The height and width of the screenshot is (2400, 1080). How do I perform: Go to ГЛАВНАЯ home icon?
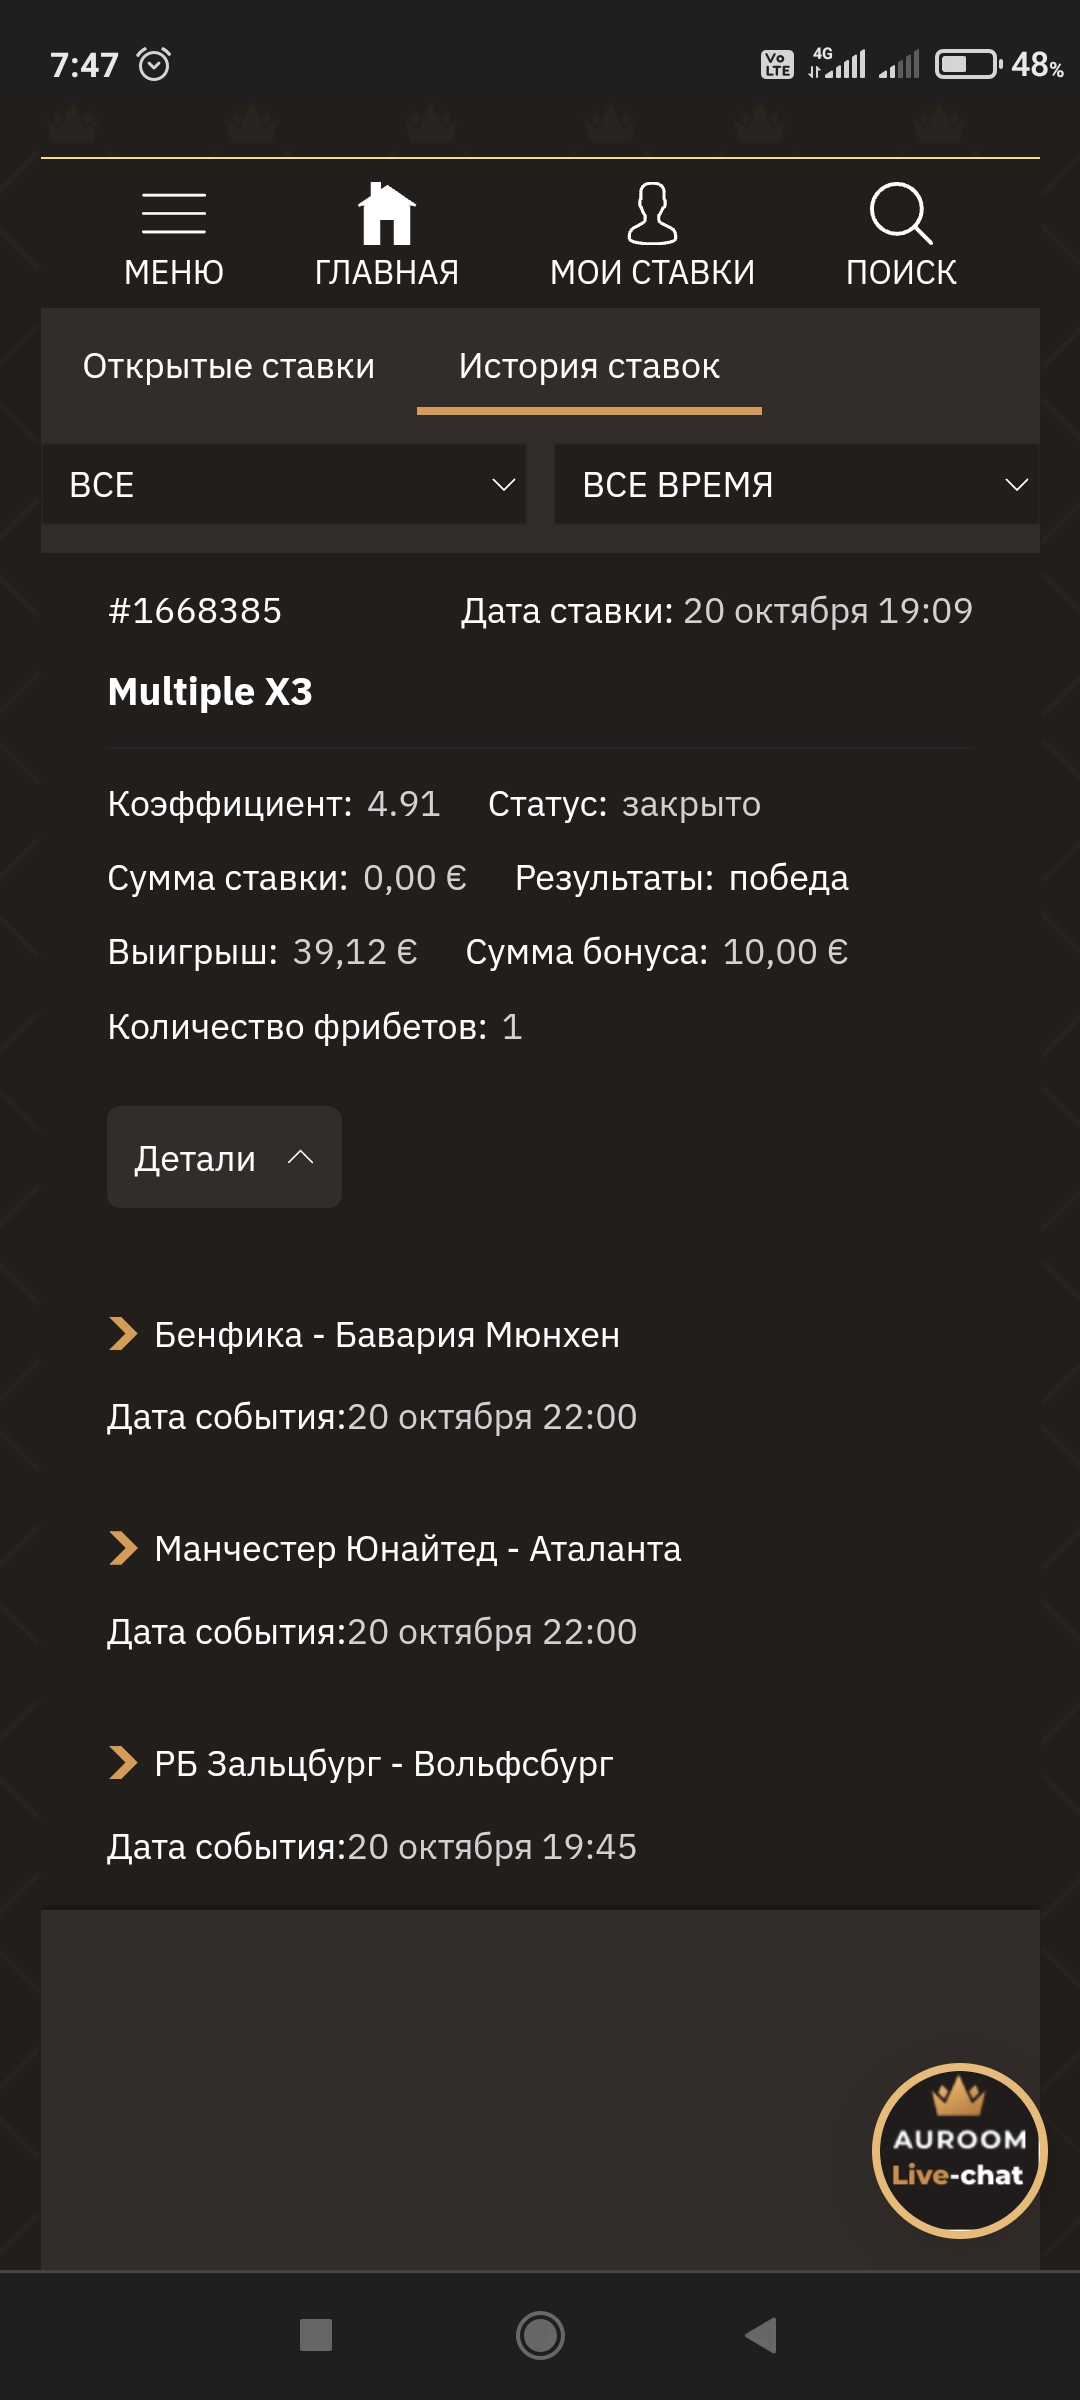(x=386, y=214)
